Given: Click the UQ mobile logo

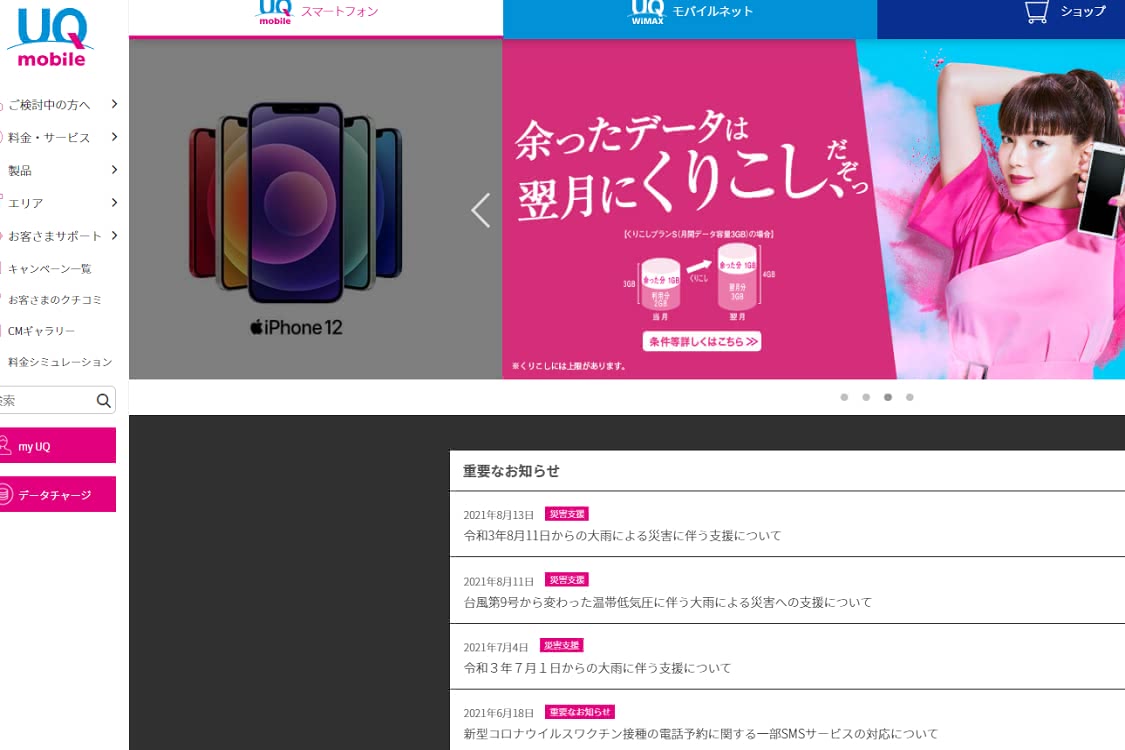Looking at the screenshot, I should click(50, 37).
